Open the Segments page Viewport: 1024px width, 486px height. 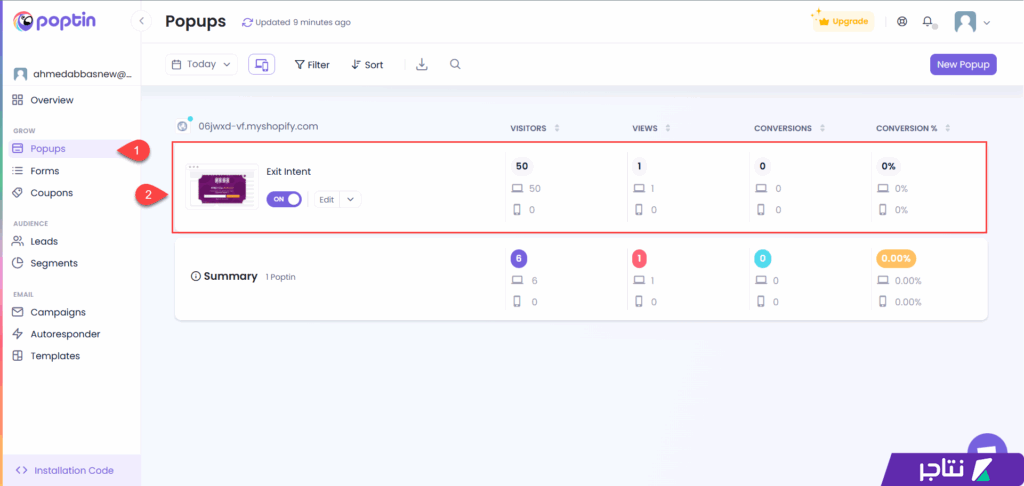point(46,263)
